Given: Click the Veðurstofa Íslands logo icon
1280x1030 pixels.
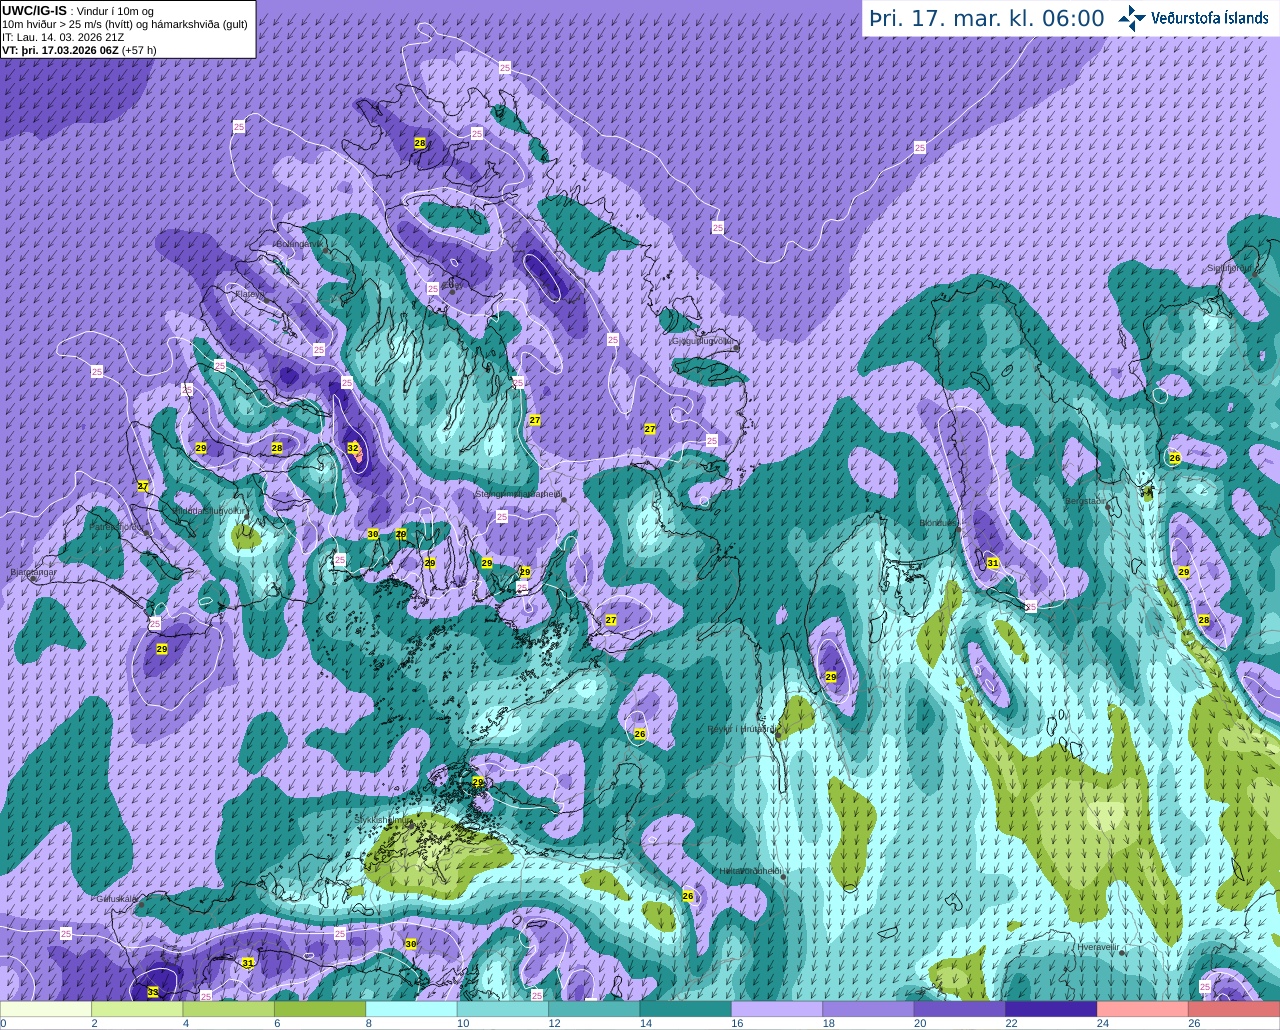Looking at the screenshot, I should (1131, 18).
